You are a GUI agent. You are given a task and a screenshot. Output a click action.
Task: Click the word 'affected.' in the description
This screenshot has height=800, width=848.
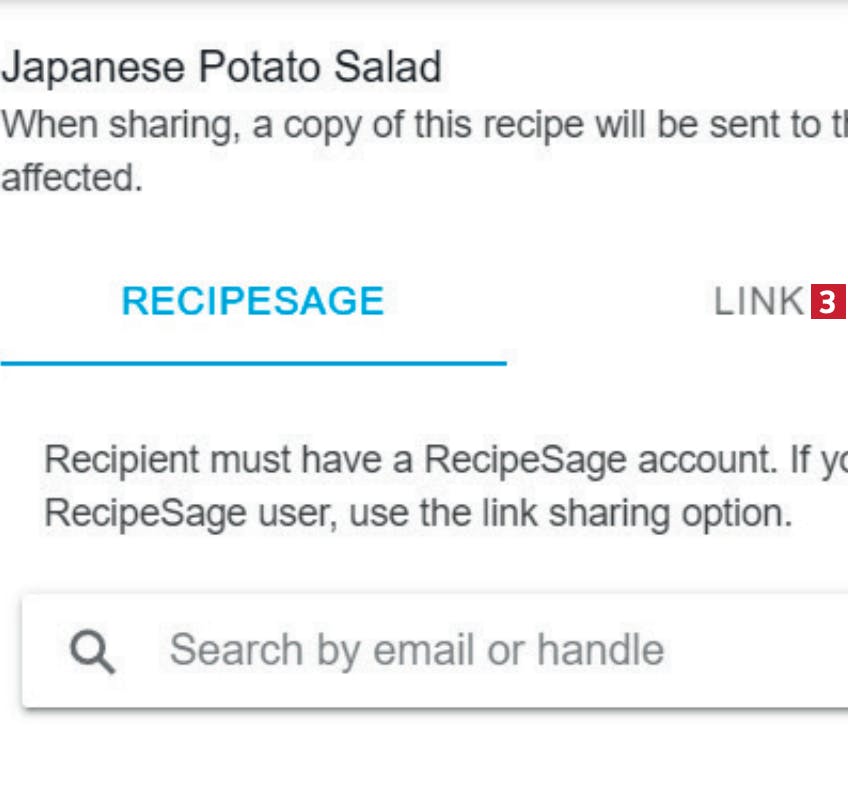[x=72, y=178]
